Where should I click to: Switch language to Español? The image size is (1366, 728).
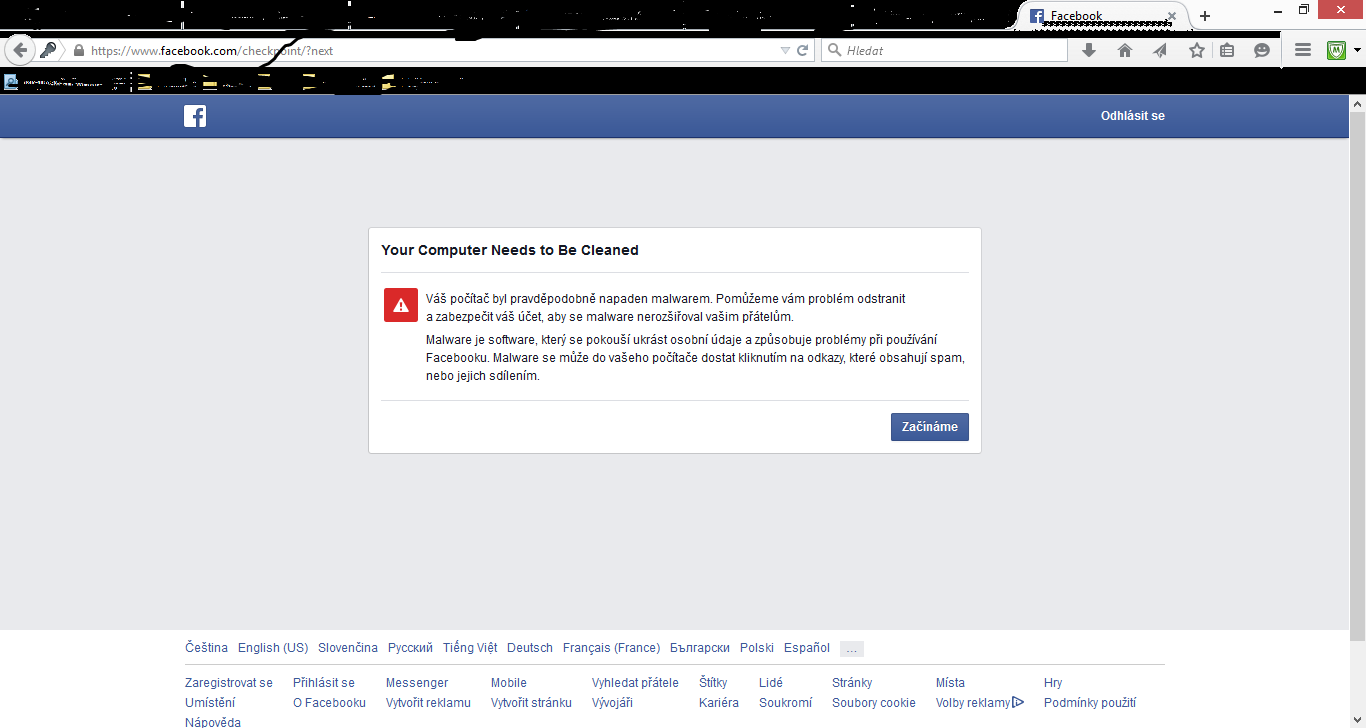click(x=807, y=648)
